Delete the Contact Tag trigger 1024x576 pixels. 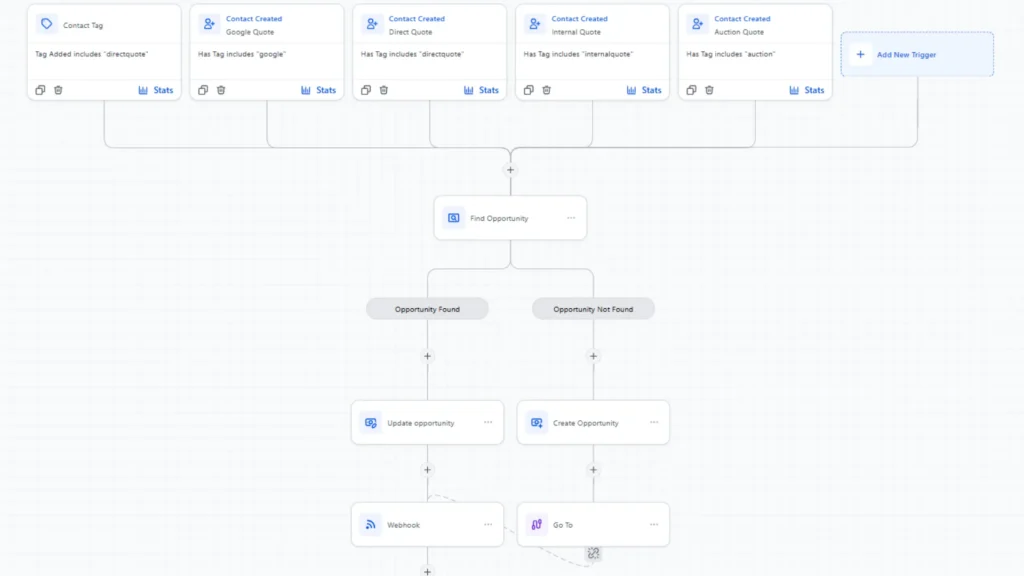(58, 90)
